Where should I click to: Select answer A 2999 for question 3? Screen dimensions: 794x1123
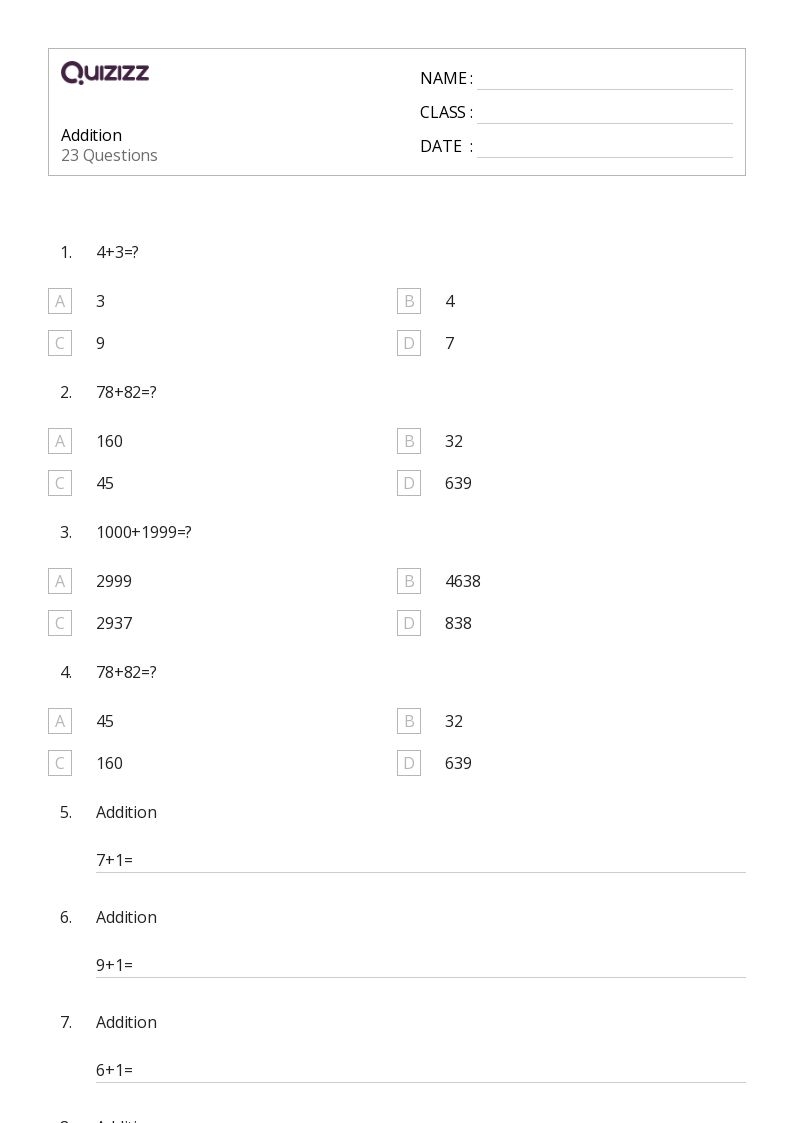60,581
